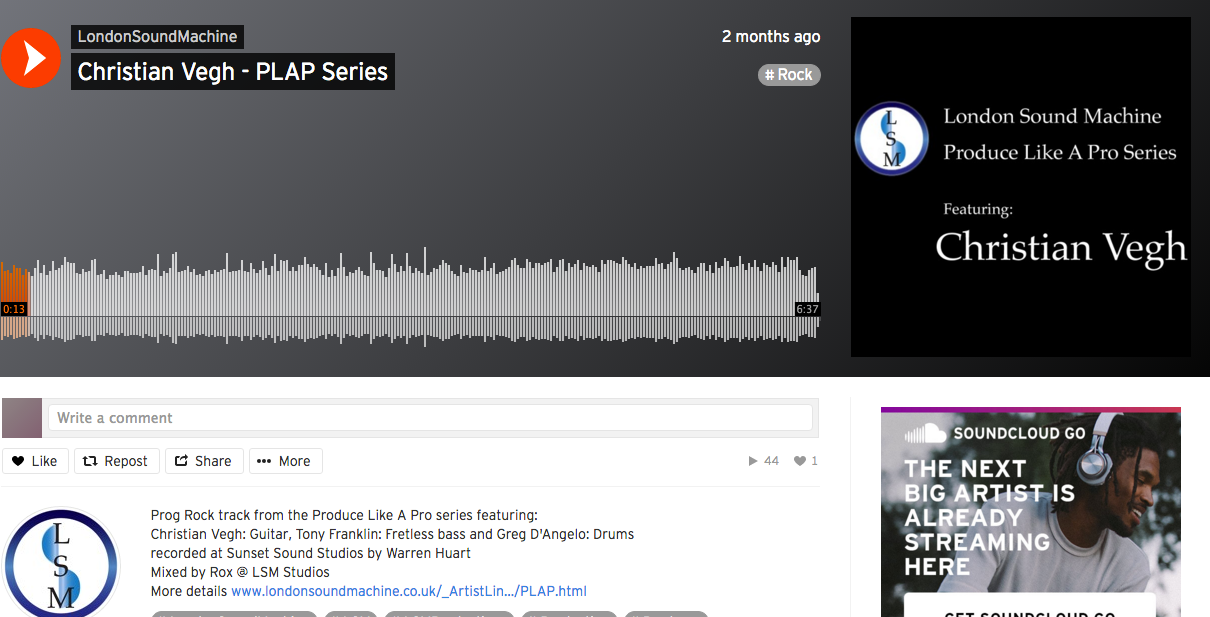
Task: View likes via the heart count 1
Action: click(806, 461)
